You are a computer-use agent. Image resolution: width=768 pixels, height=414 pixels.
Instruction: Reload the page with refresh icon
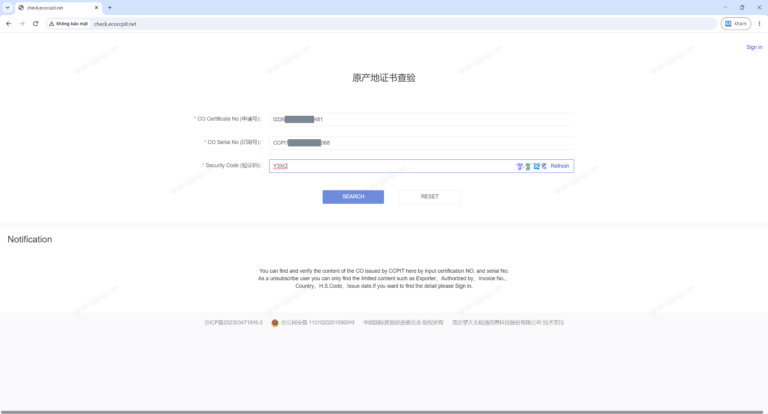pyautogui.click(x=35, y=24)
